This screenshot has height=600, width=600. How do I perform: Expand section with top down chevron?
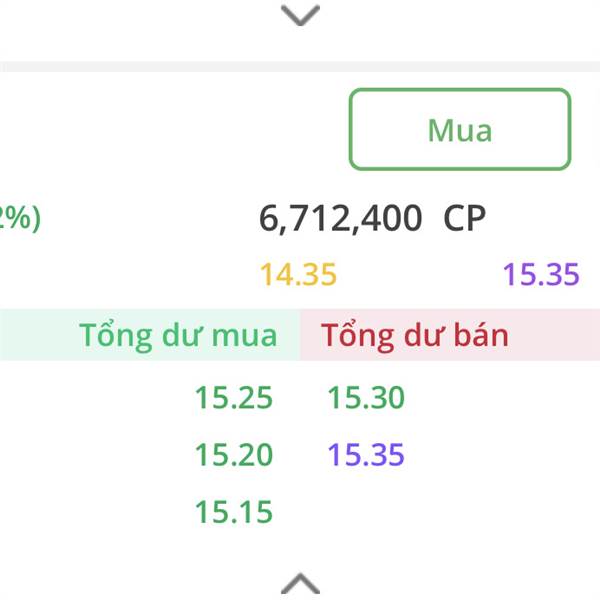tap(300, 15)
